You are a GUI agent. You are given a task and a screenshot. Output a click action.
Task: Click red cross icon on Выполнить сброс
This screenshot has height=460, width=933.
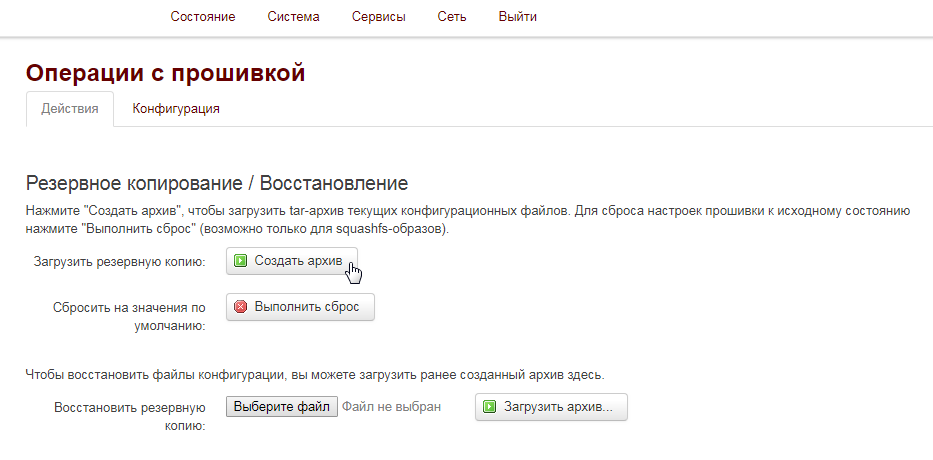tap(240, 307)
